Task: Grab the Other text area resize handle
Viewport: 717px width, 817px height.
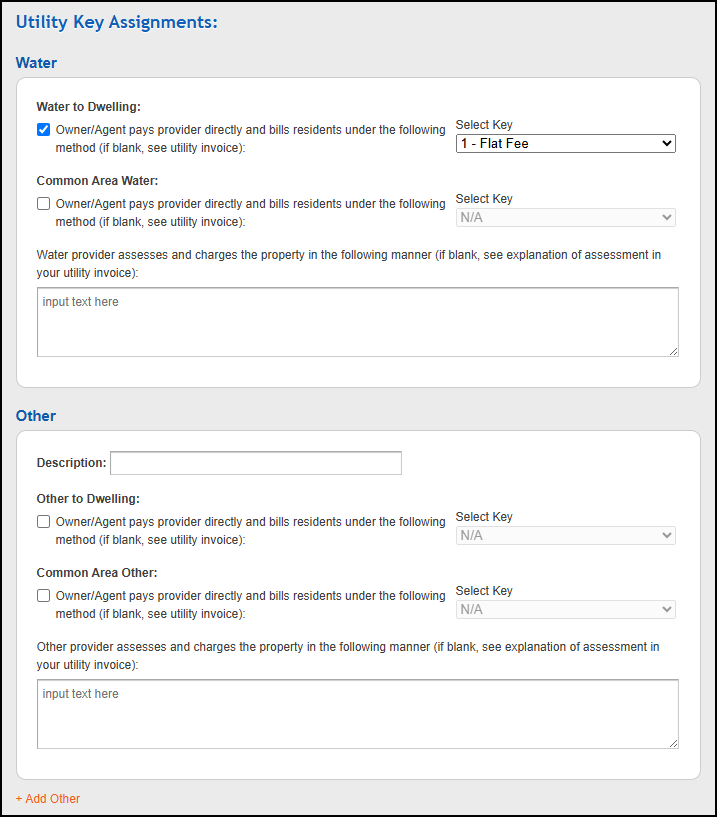Action: [674, 744]
